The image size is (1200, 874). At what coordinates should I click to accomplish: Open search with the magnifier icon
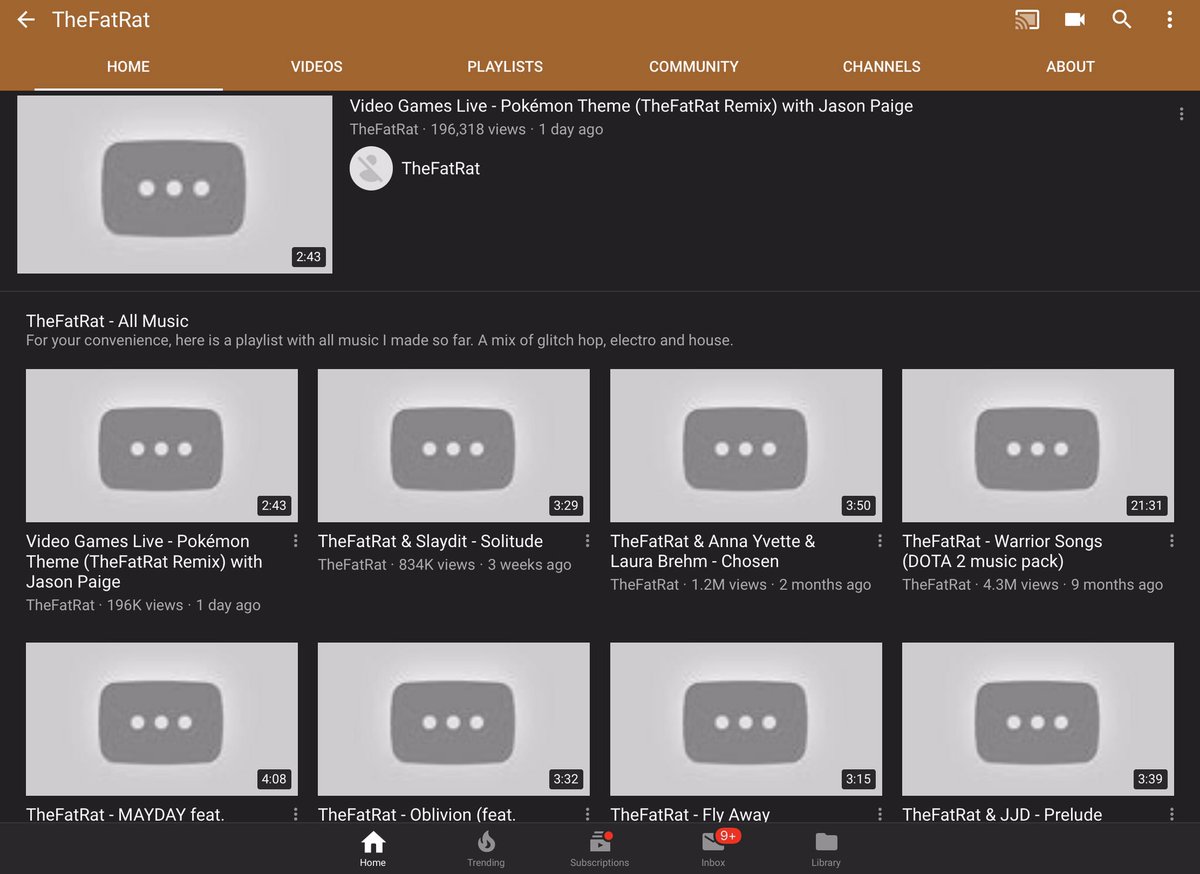[1122, 19]
